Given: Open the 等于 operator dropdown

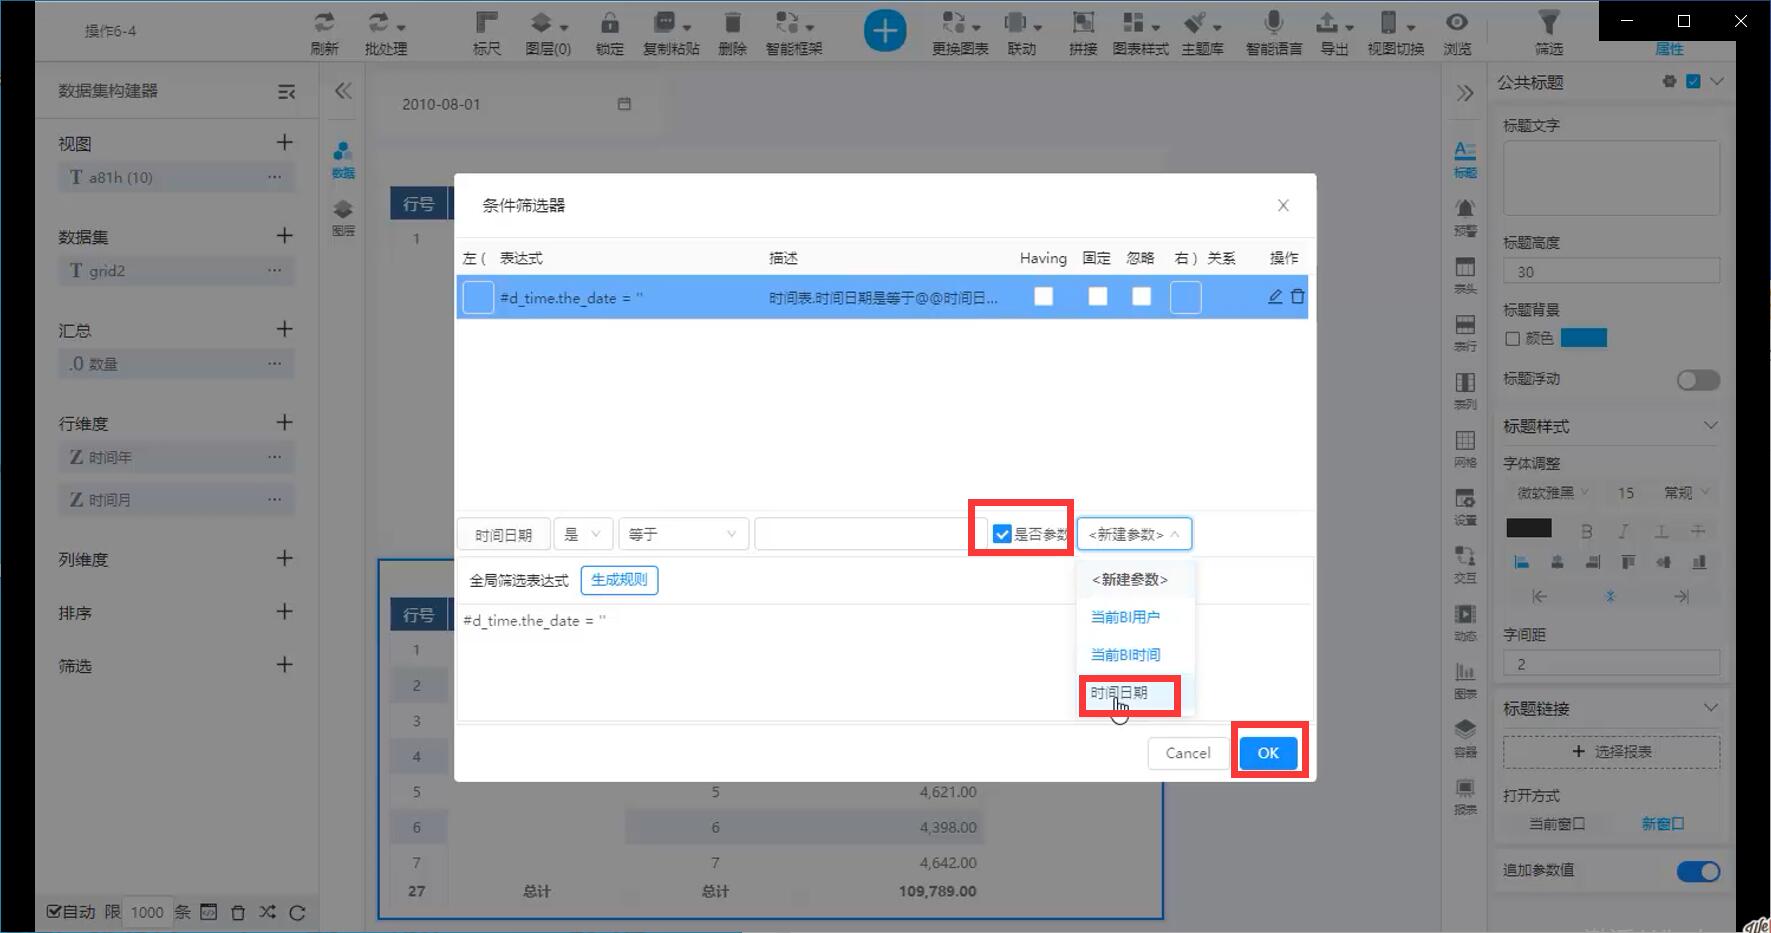Looking at the screenshot, I should pos(682,534).
